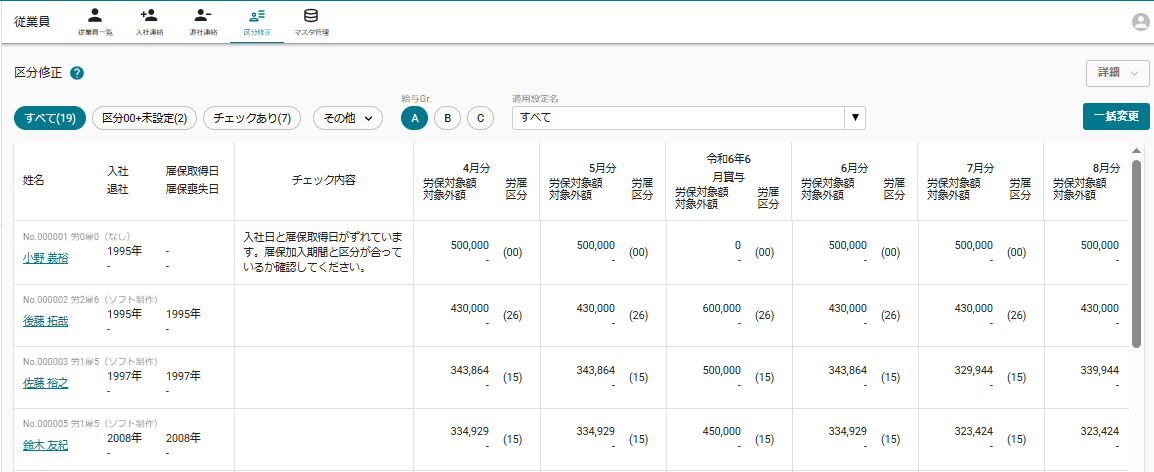1154x472 pixels.
Task: Filter by チェックあり(7) tab
Action: pos(252,118)
